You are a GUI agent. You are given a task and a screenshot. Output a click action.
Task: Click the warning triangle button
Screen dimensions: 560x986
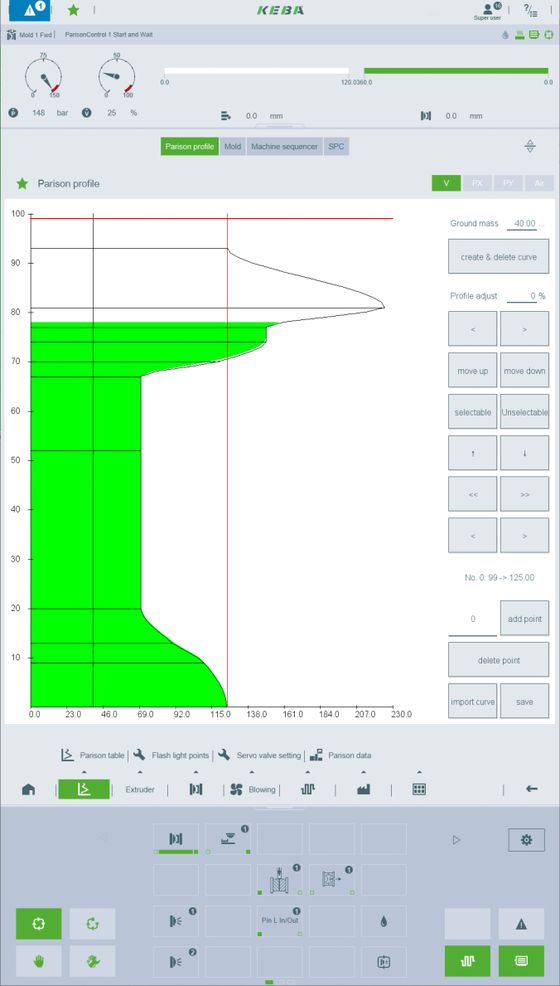pyautogui.click(x=521, y=924)
